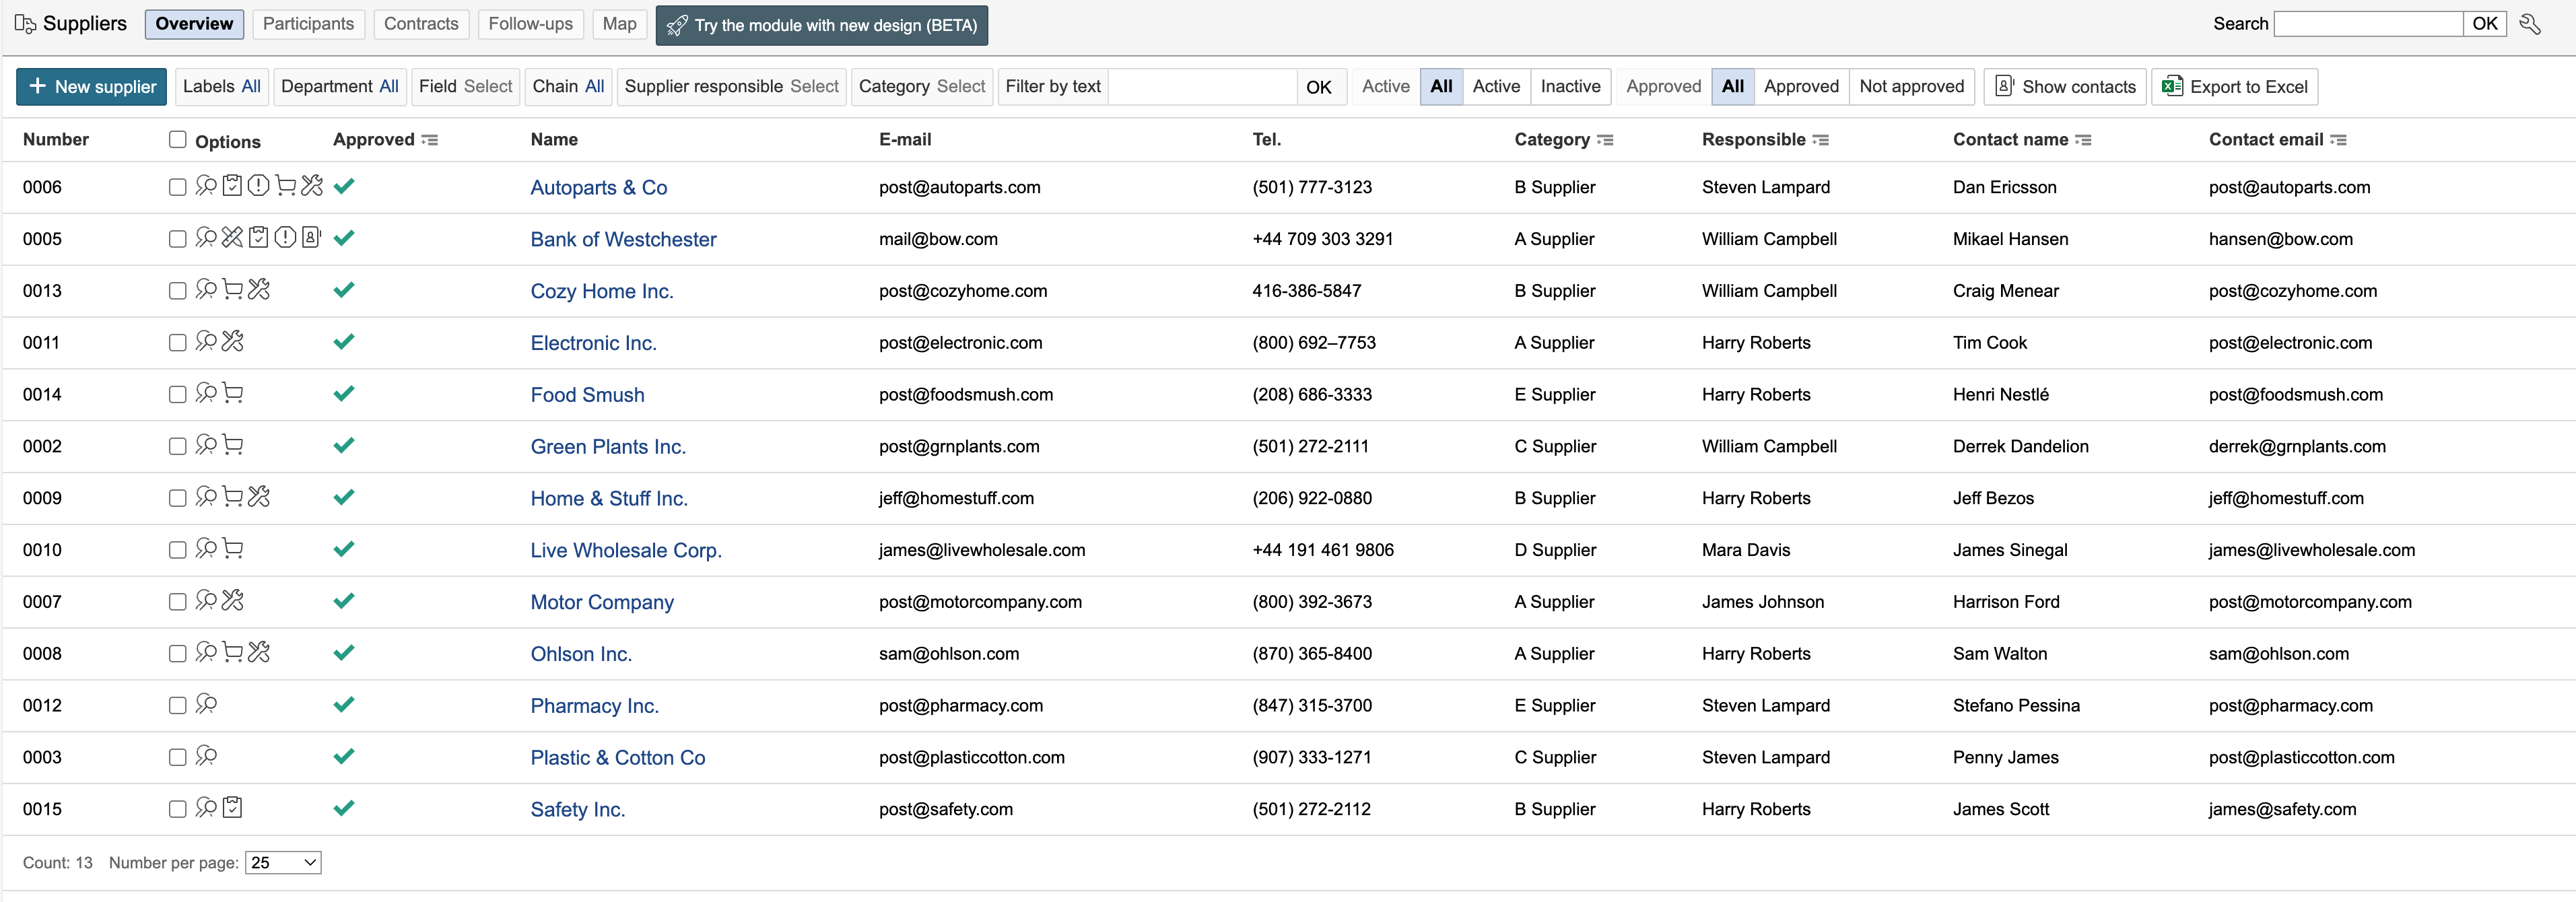Click the clipboard icon in Bank of Westchester row

(x=259, y=238)
